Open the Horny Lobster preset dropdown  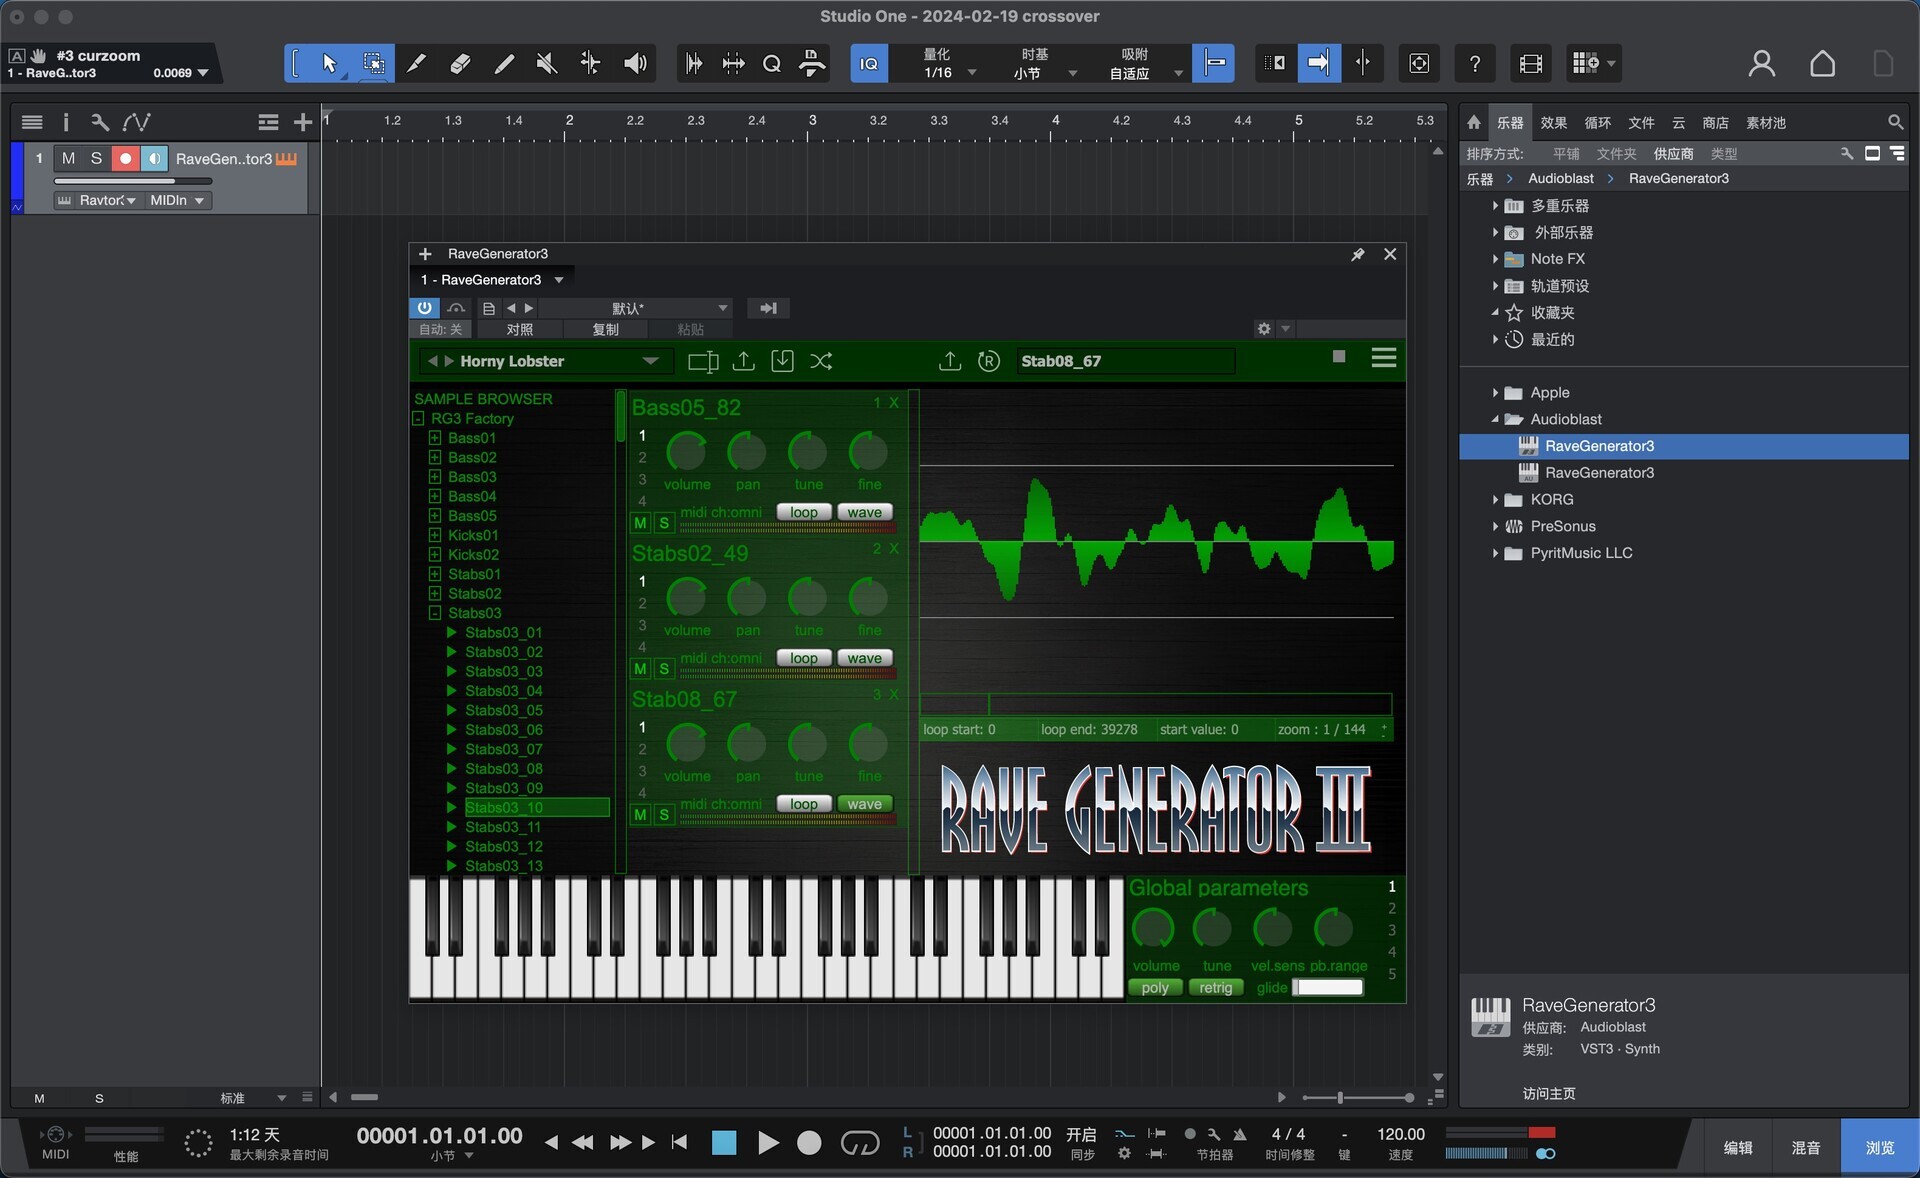point(650,361)
